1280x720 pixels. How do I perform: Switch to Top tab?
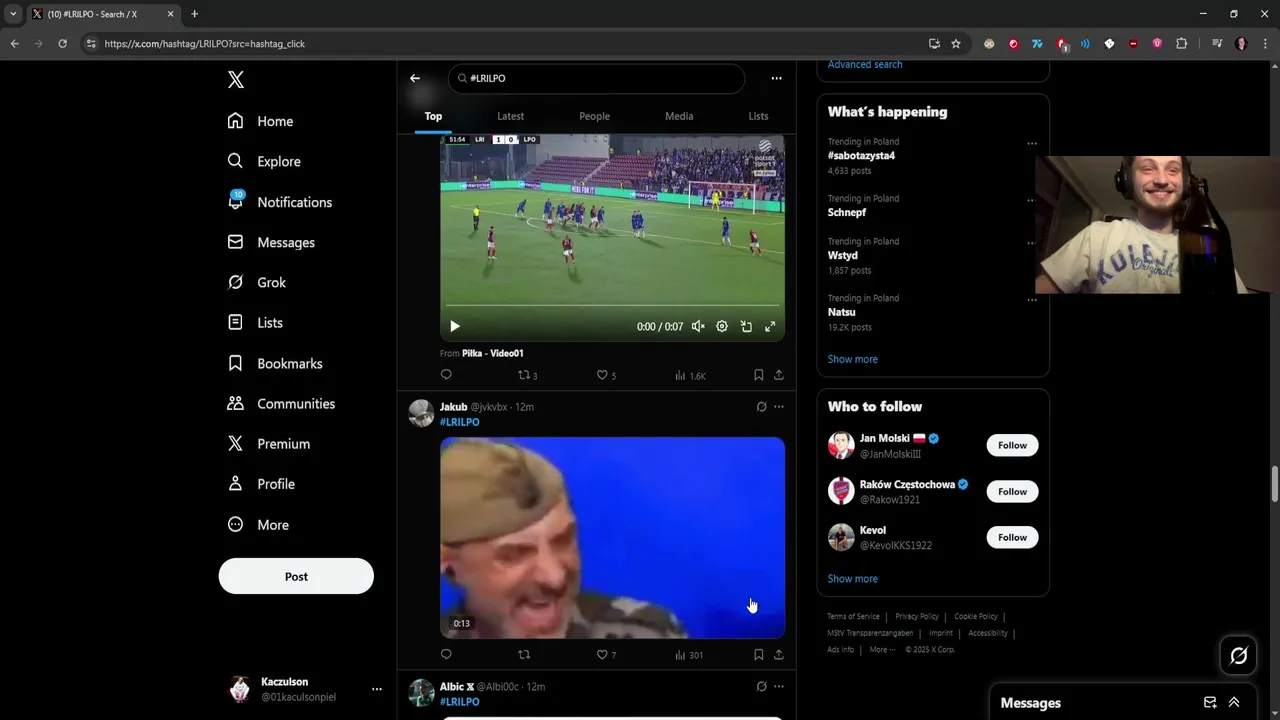[433, 116]
